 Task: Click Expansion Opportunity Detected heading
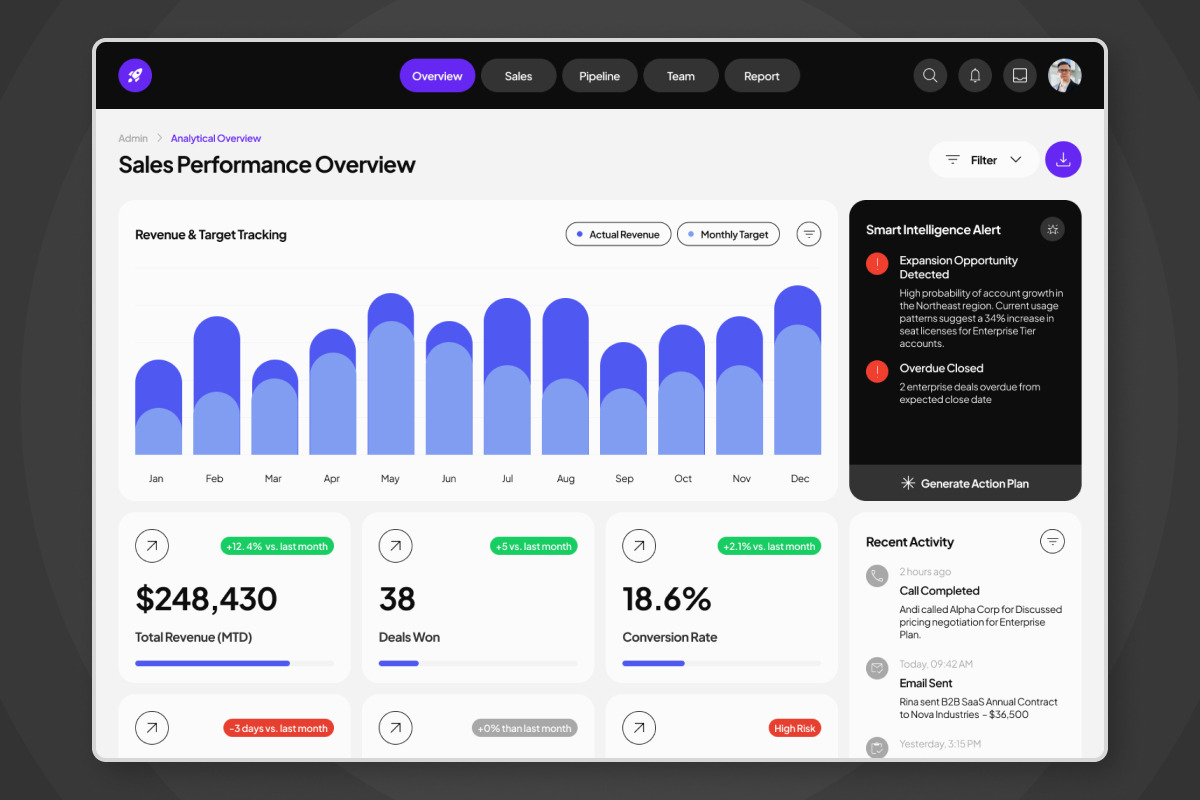click(x=958, y=267)
